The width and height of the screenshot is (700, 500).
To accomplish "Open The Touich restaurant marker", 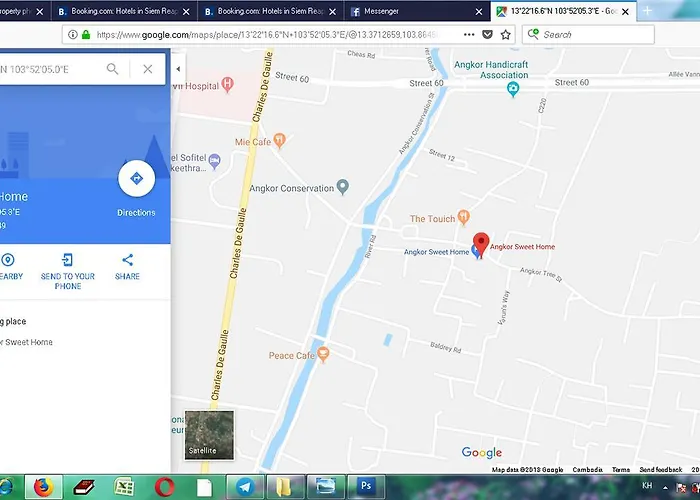I will pos(464,217).
